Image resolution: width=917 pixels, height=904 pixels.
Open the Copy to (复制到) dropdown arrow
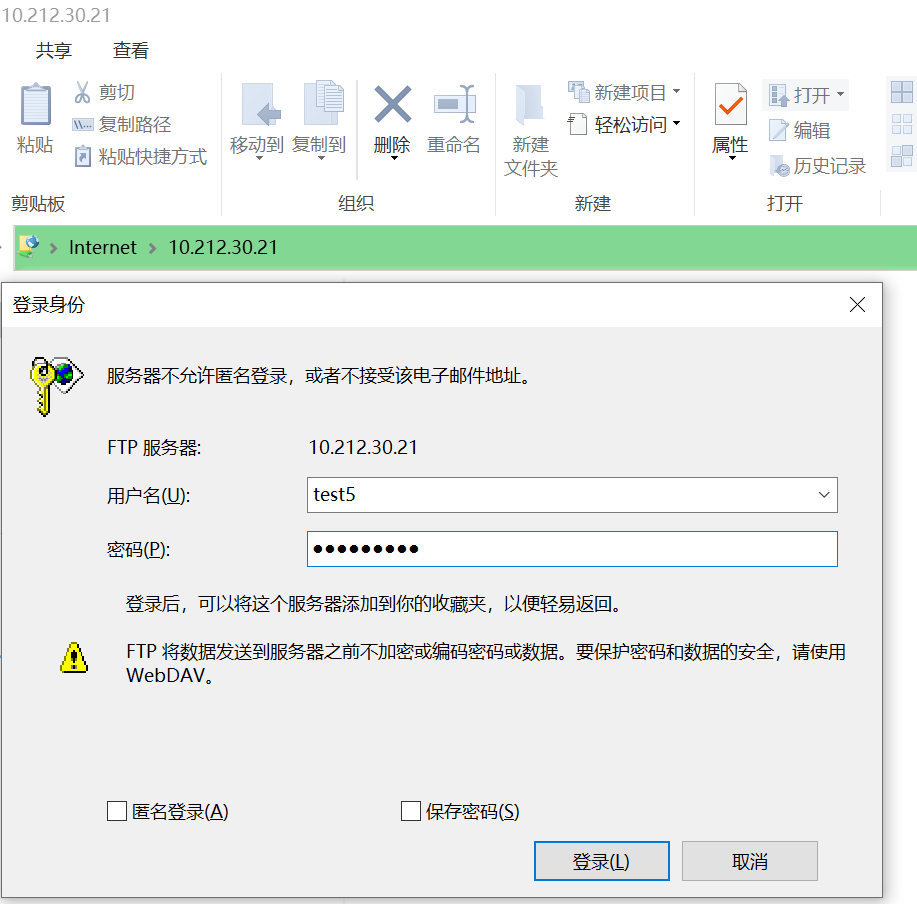(x=321, y=158)
